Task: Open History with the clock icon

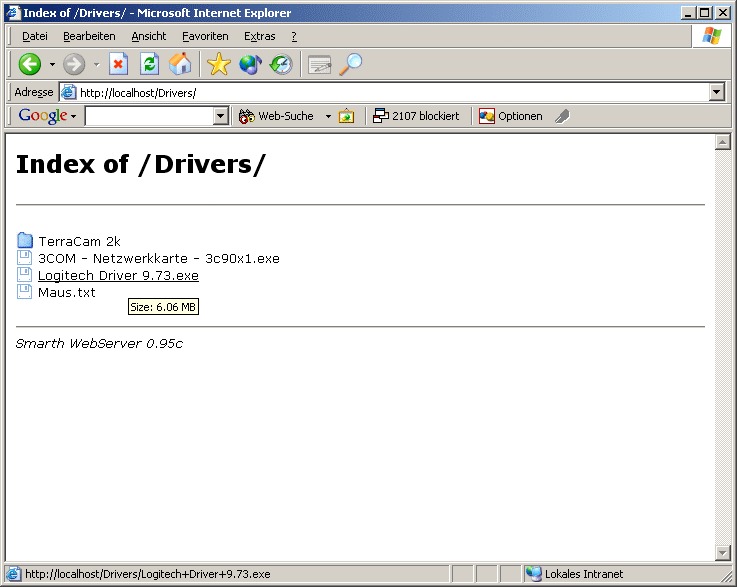Action: coord(281,64)
